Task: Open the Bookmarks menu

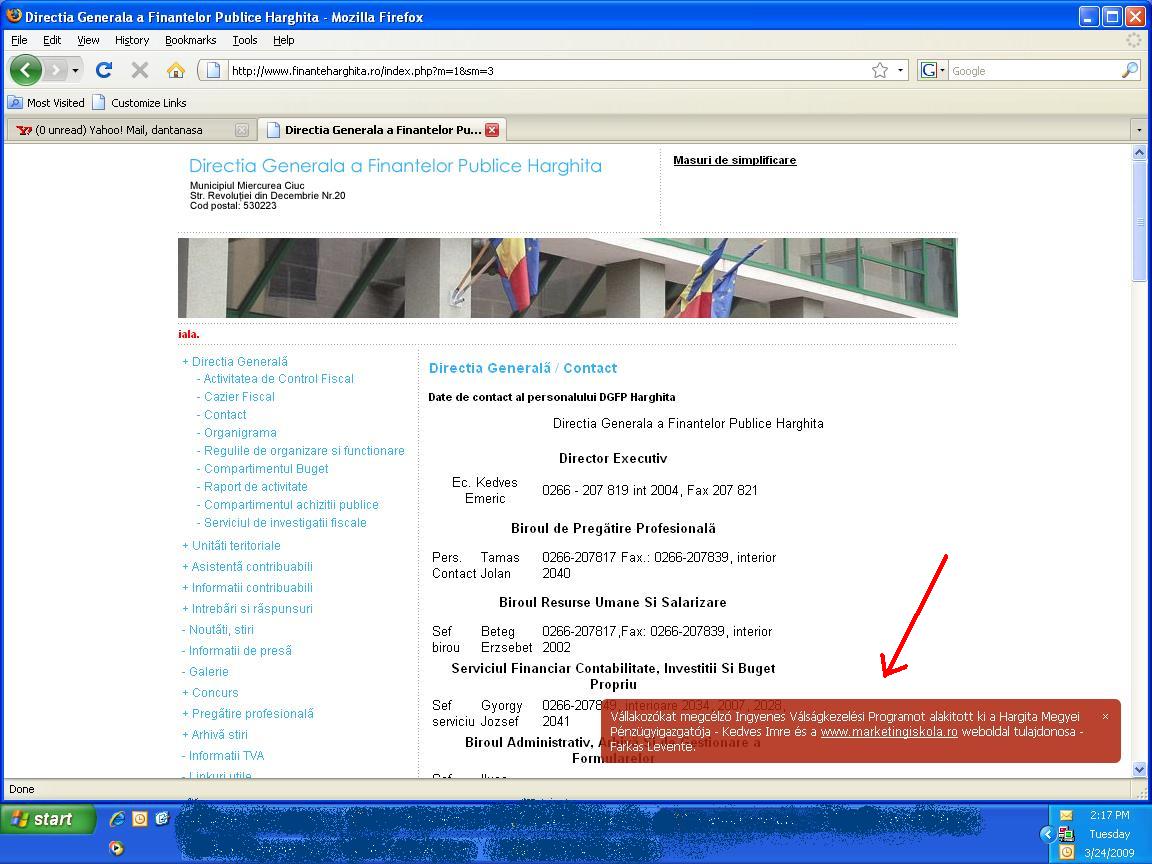Action: (190, 40)
